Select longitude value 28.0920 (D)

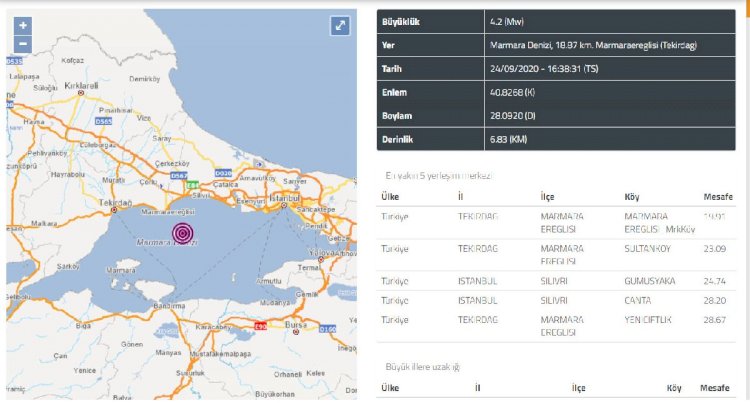(x=512, y=116)
